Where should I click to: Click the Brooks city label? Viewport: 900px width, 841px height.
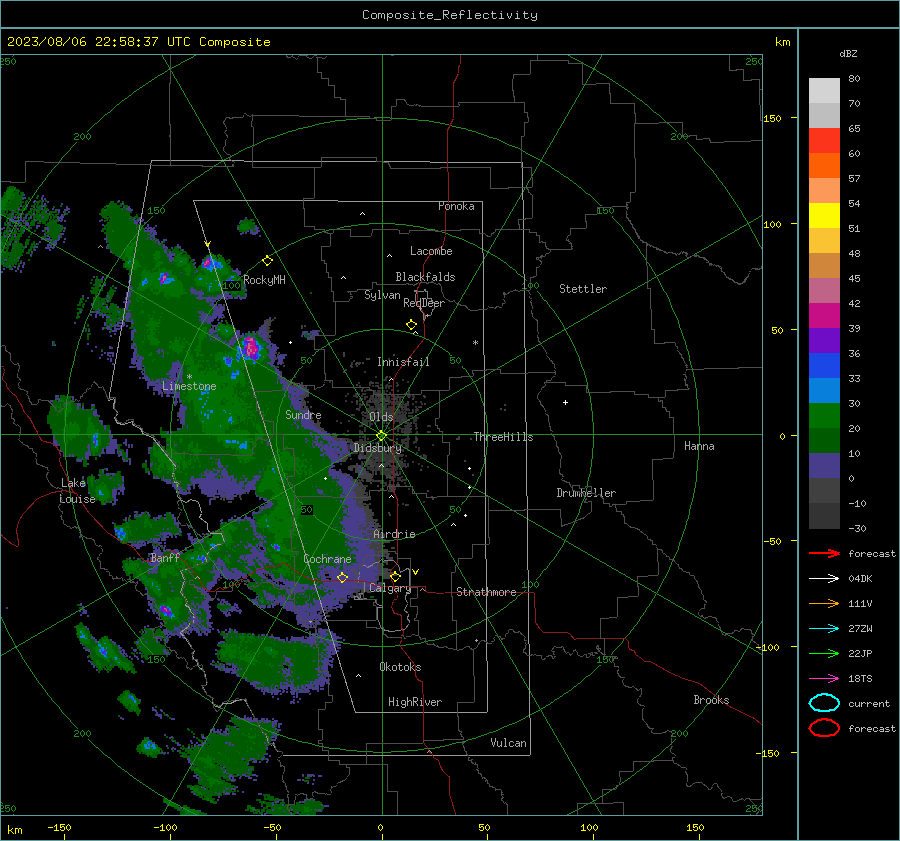(711, 700)
